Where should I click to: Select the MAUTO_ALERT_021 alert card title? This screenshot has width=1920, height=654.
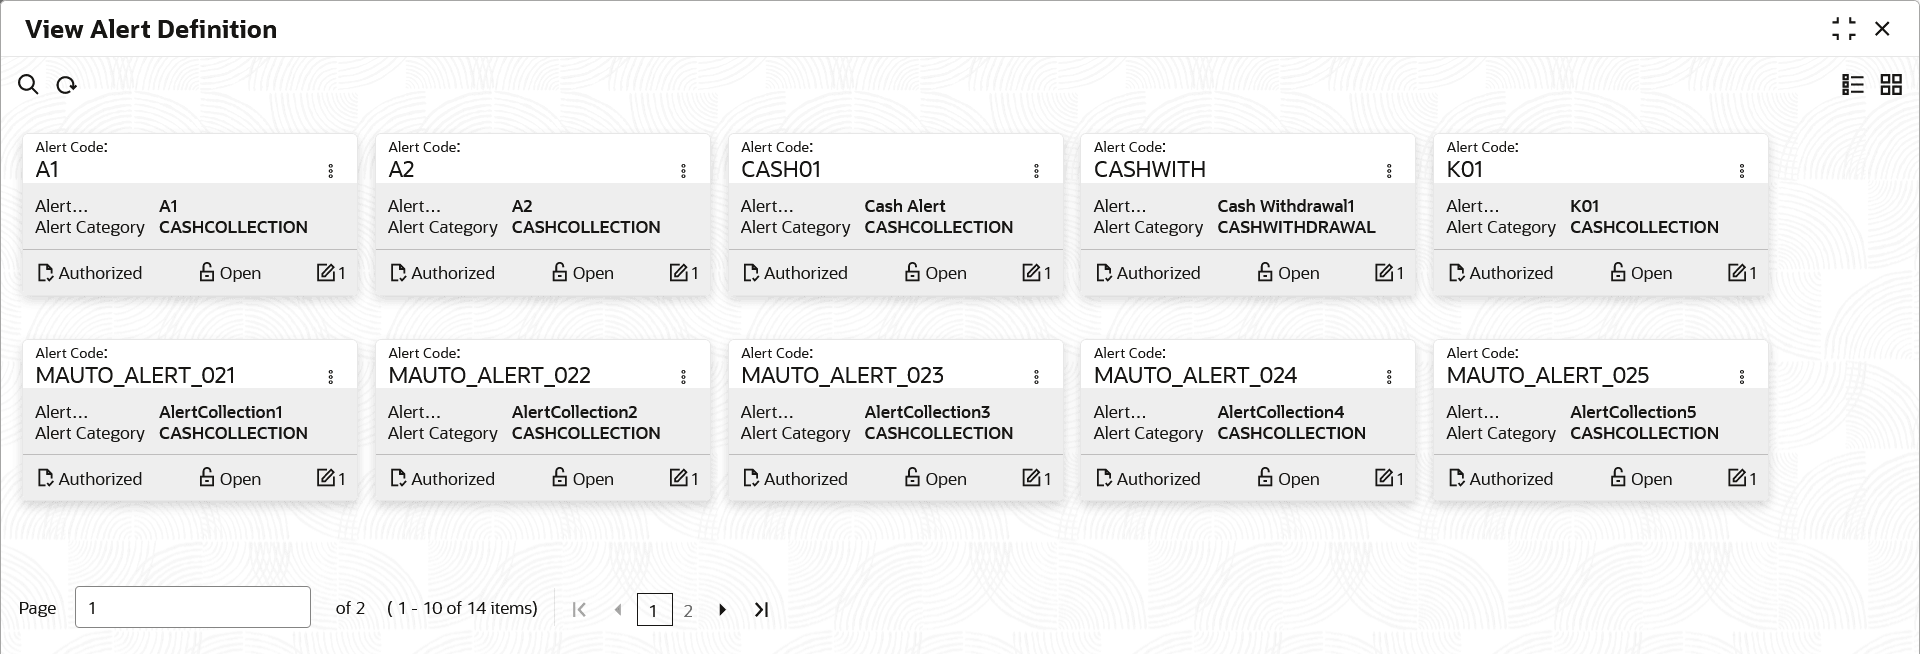tap(135, 376)
